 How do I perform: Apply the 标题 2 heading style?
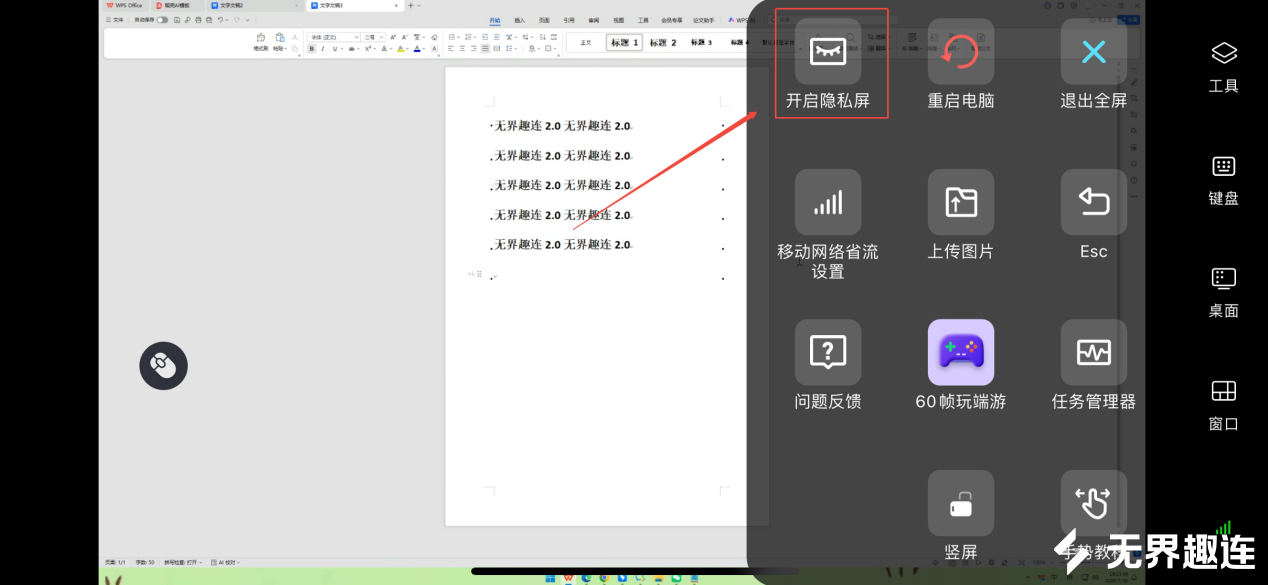pyautogui.click(x=663, y=42)
